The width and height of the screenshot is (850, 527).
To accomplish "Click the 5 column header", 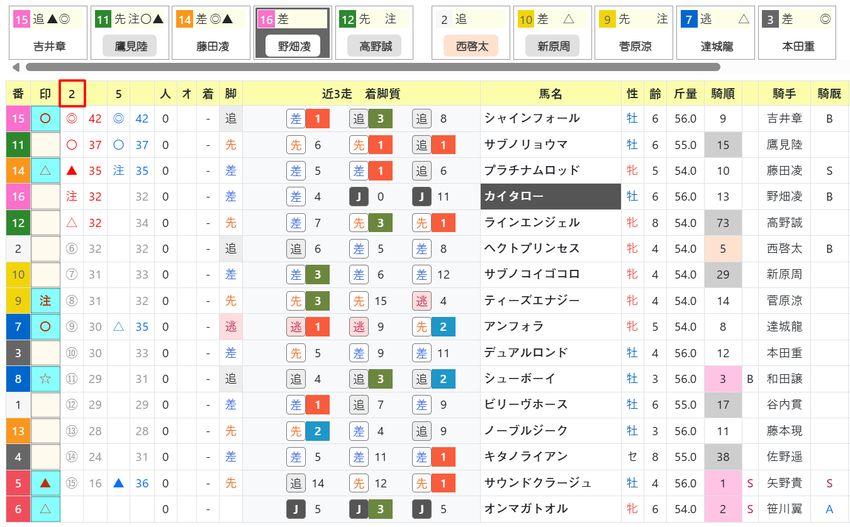I will coord(119,93).
